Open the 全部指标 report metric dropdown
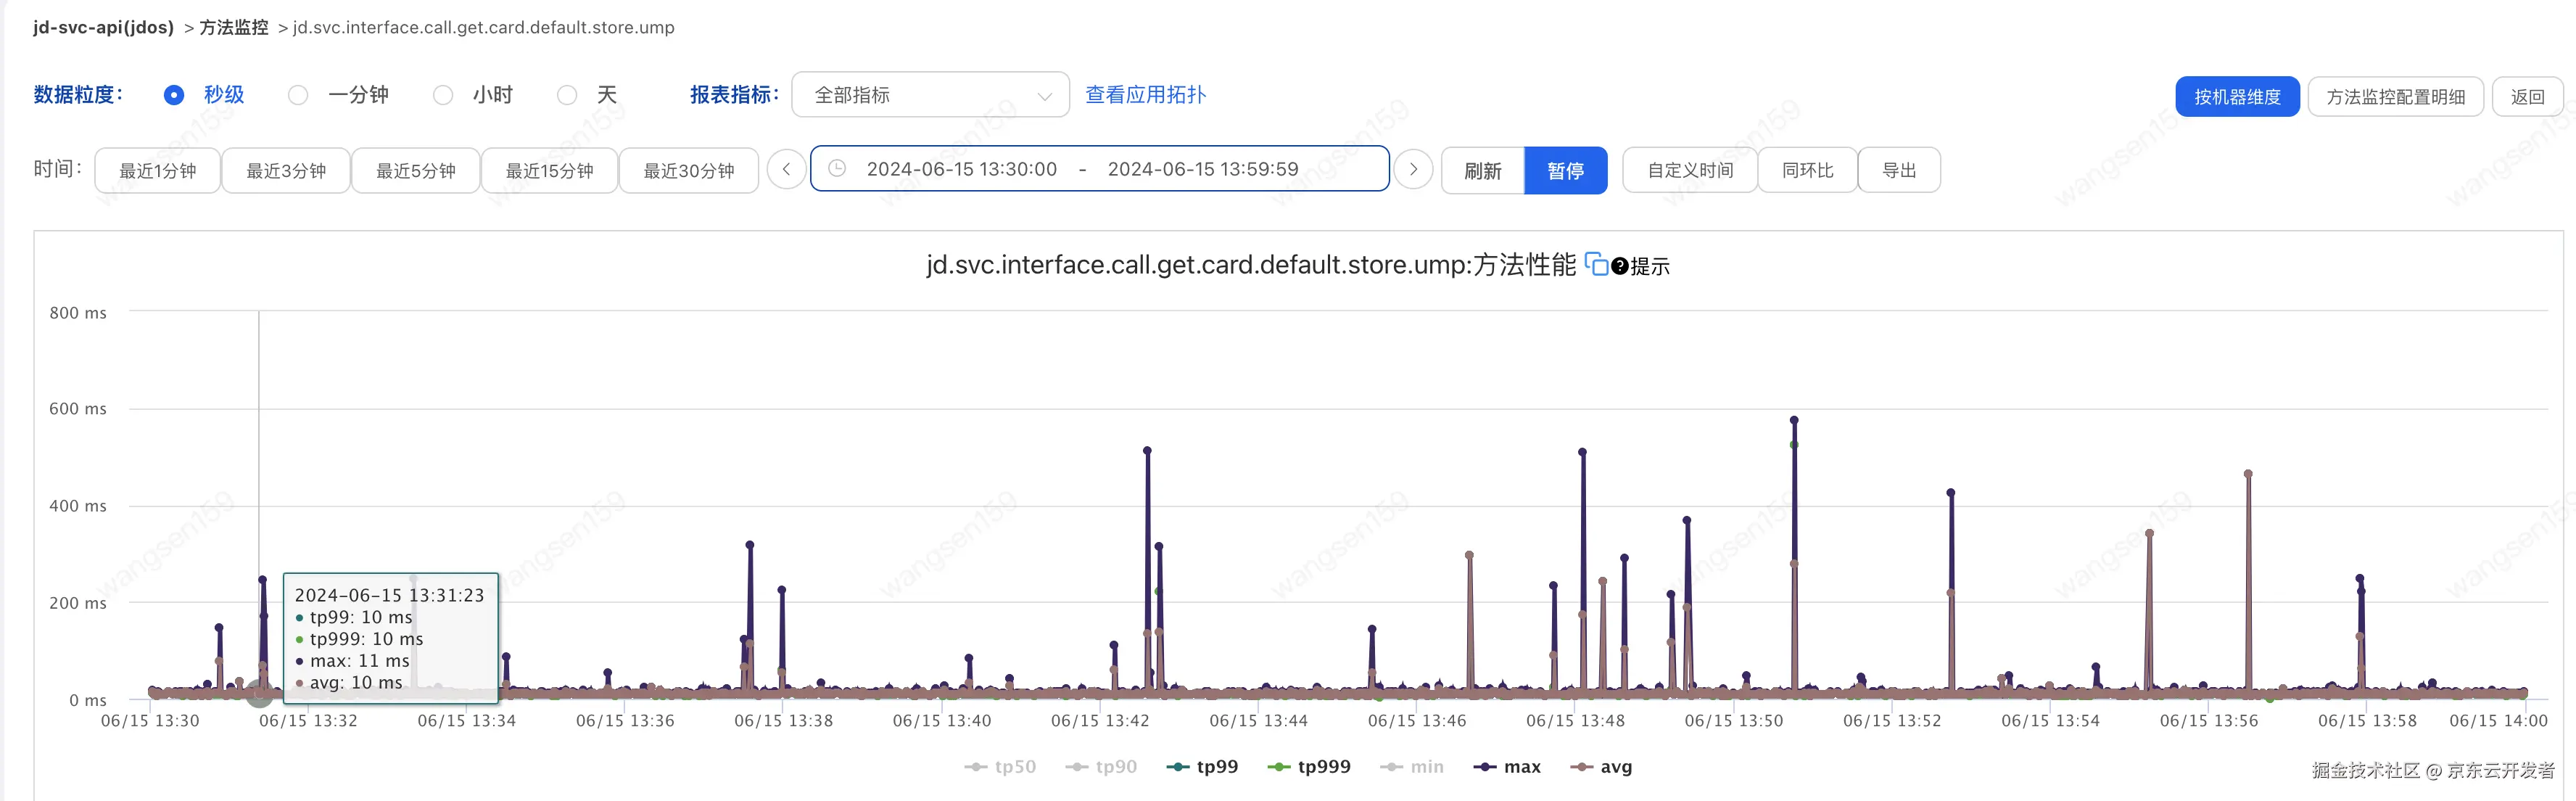 [930, 95]
